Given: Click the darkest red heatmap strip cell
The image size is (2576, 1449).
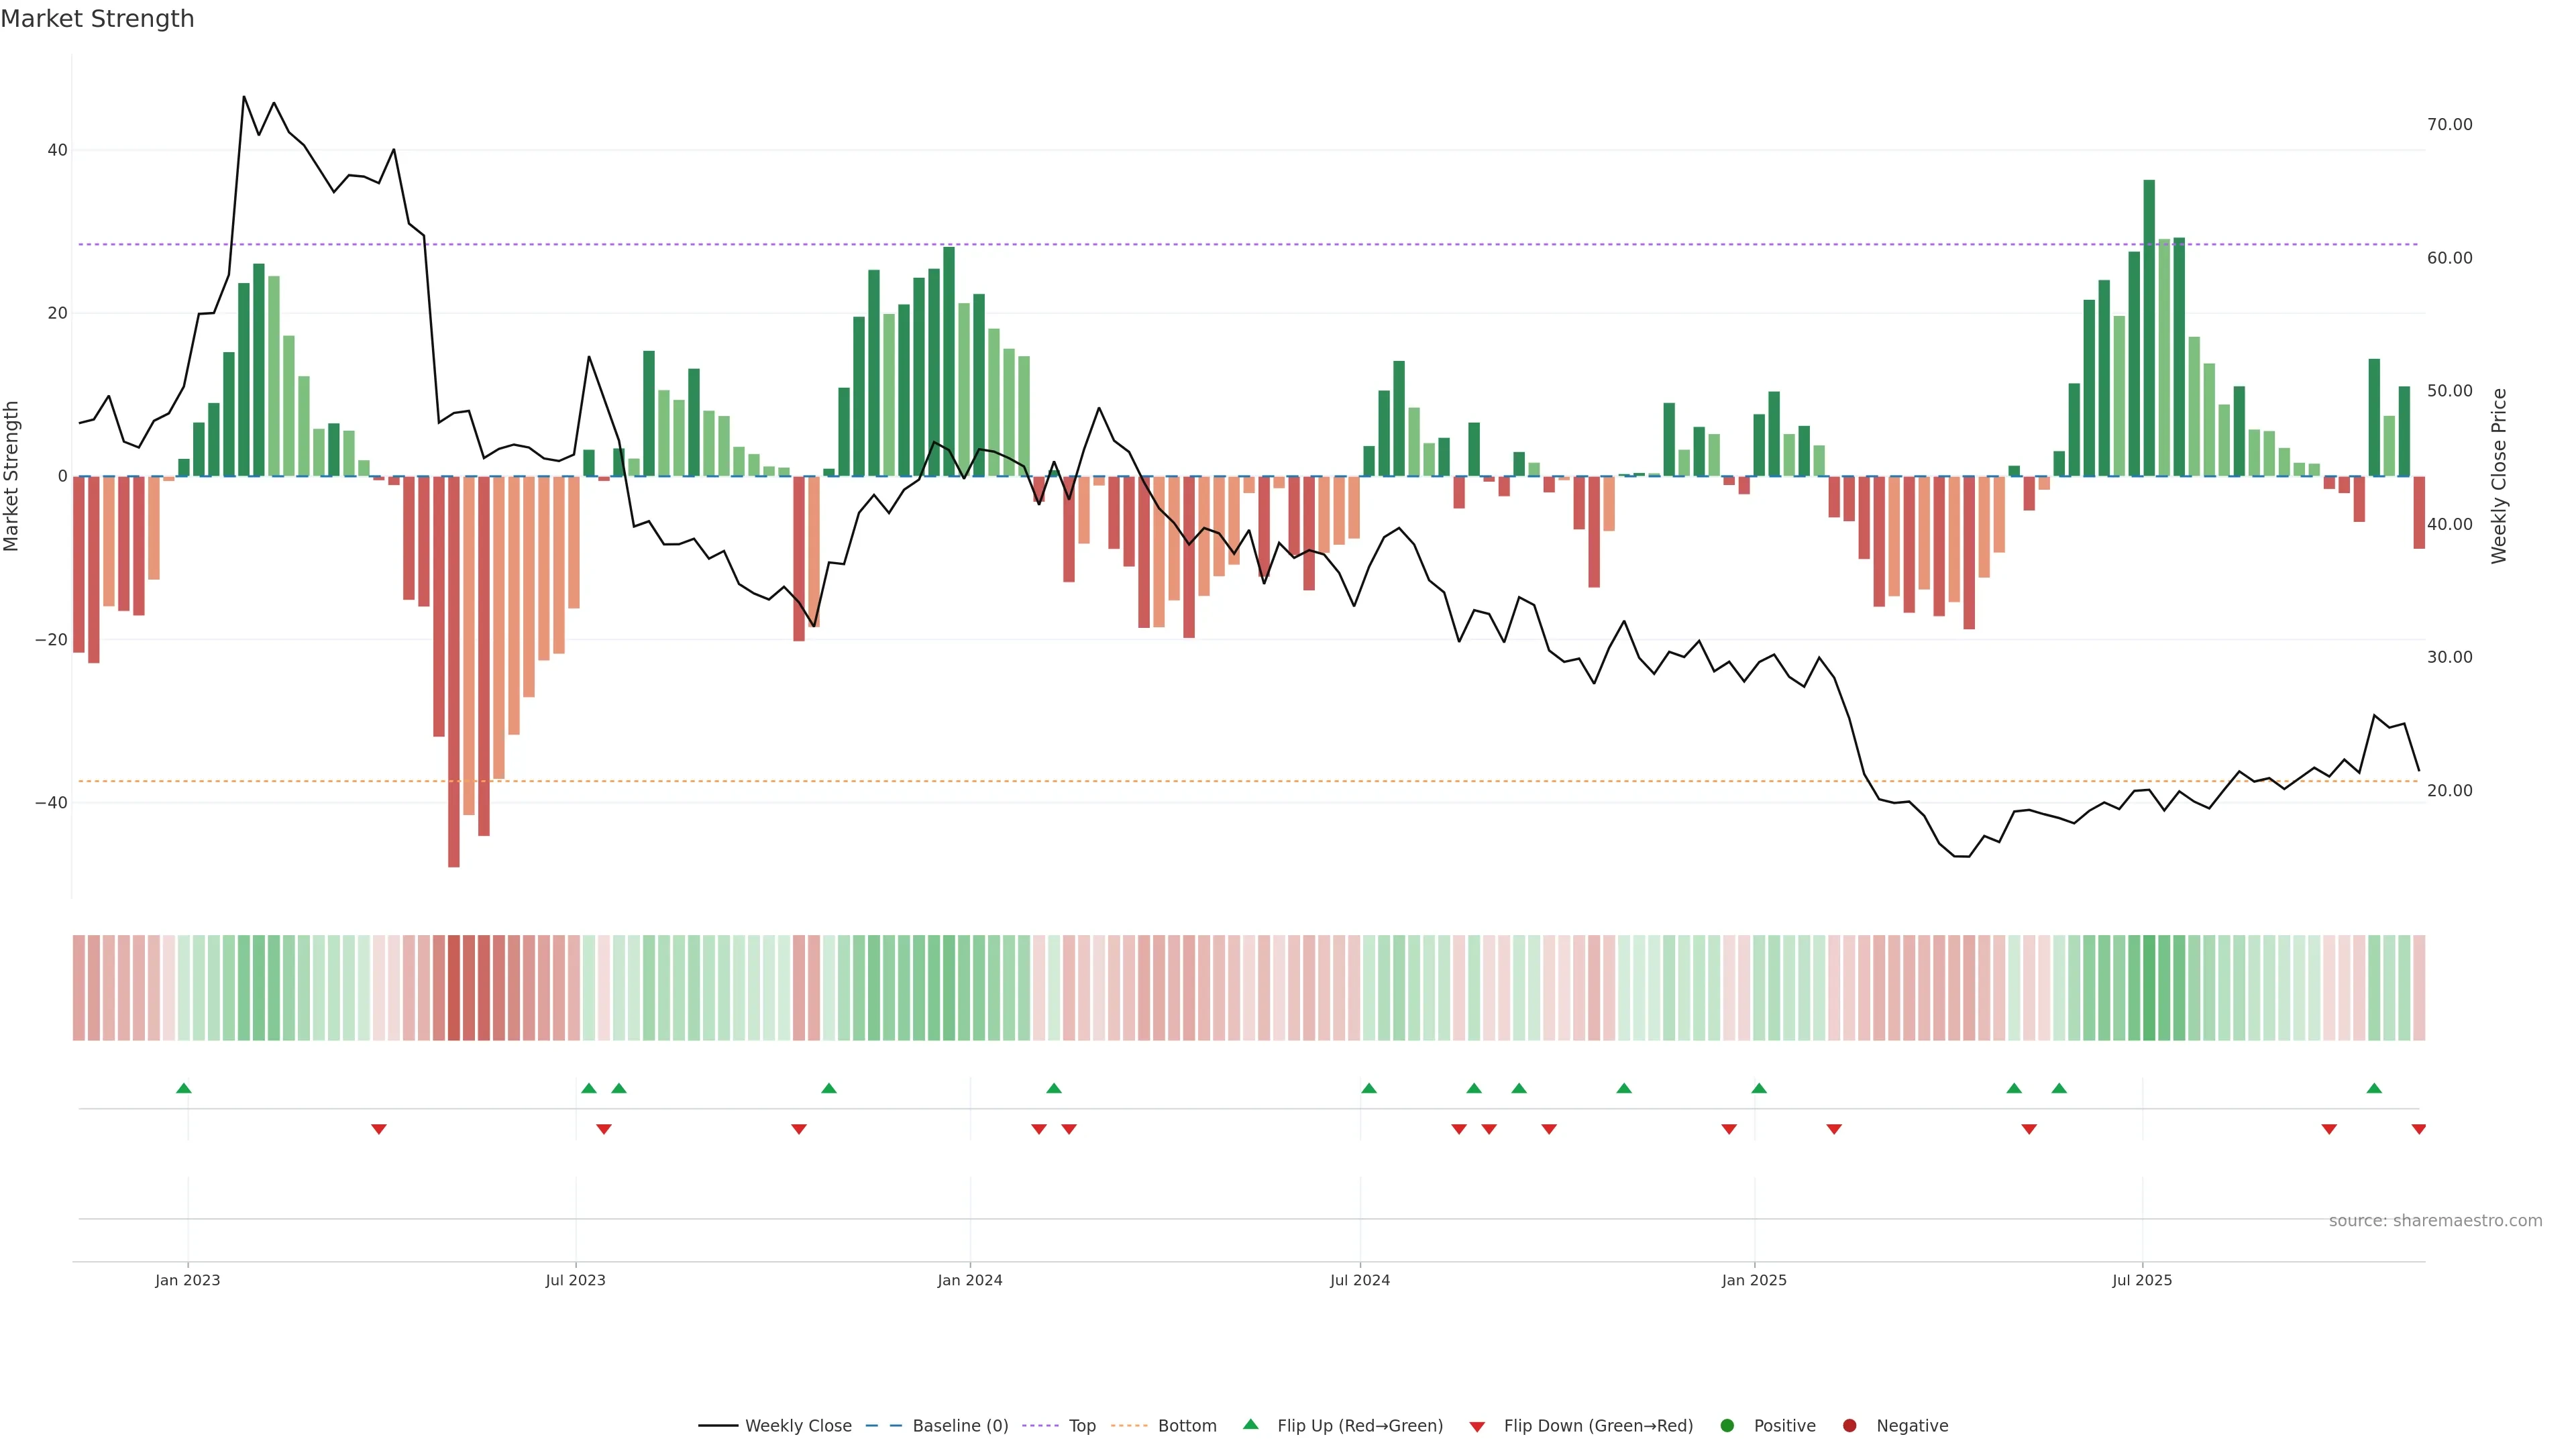Looking at the screenshot, I should click(x=454, y=988).
